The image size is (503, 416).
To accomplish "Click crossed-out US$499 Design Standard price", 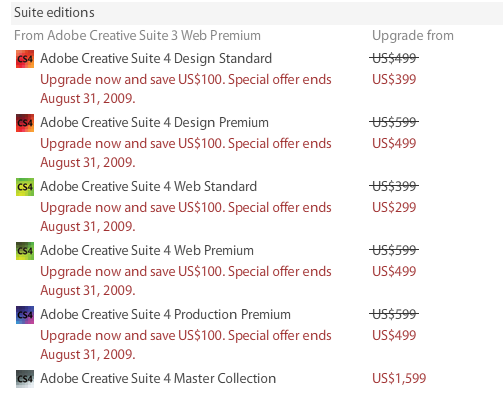I will click(x=394, y=58).
